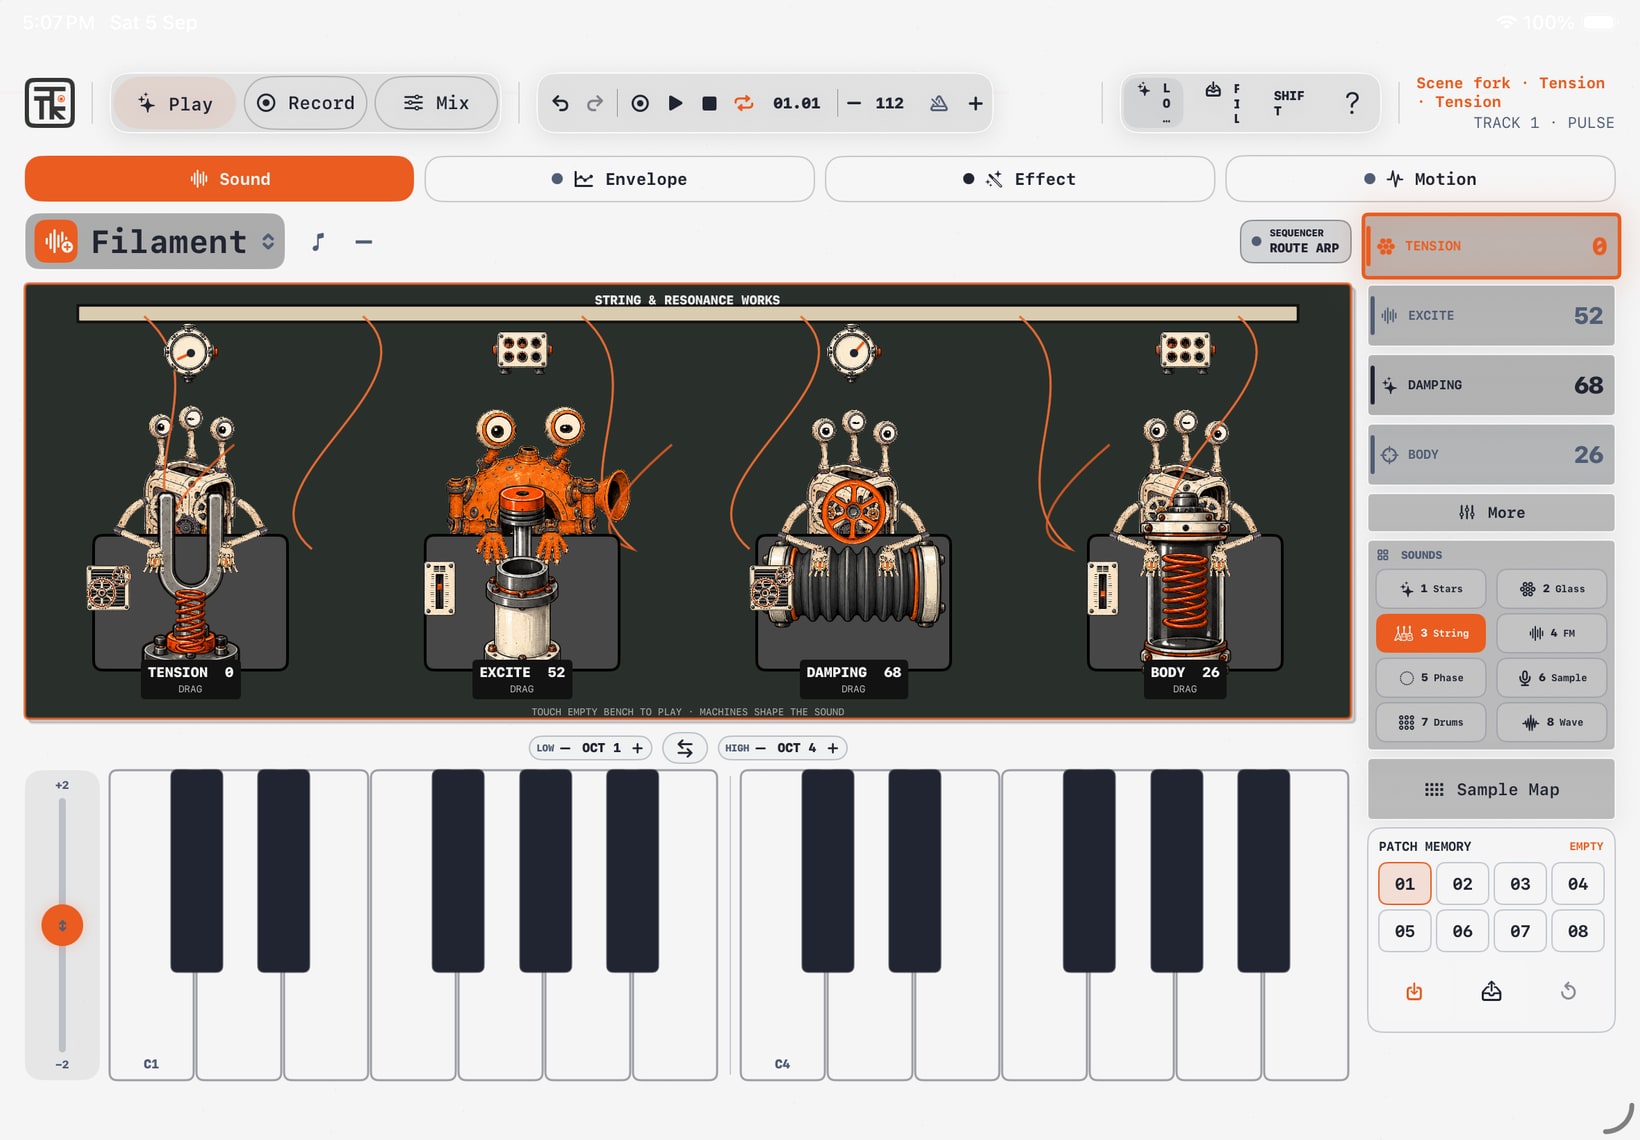Screen dimensions: 1640x1140
Task: Open More parameters
Action: click(x=1491, y=513)
